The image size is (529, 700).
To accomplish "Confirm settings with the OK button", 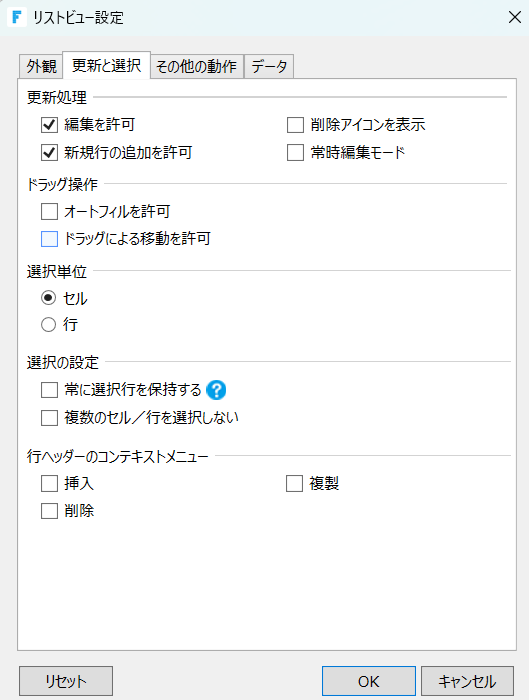I will (369, 681).
